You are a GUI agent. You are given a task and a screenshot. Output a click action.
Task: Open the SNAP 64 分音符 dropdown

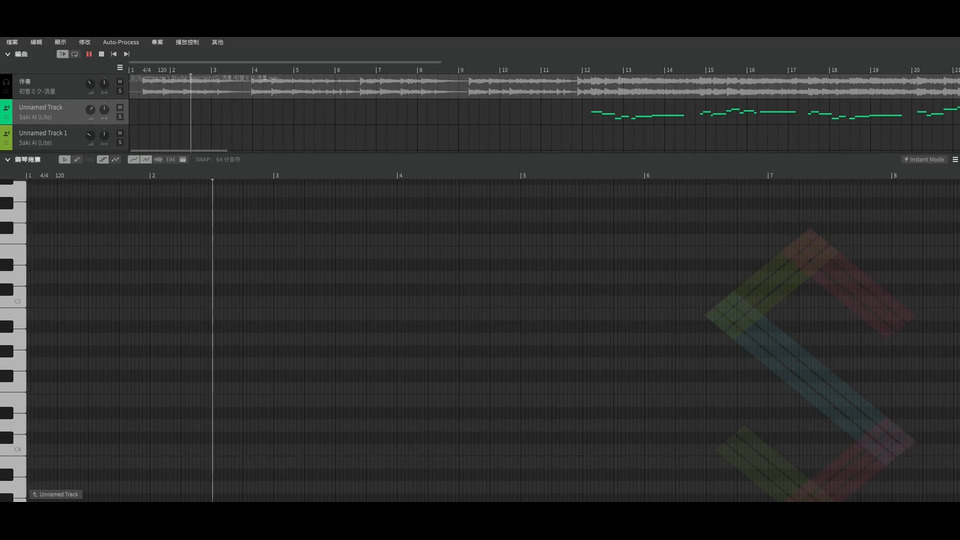(x=218, y=159)
